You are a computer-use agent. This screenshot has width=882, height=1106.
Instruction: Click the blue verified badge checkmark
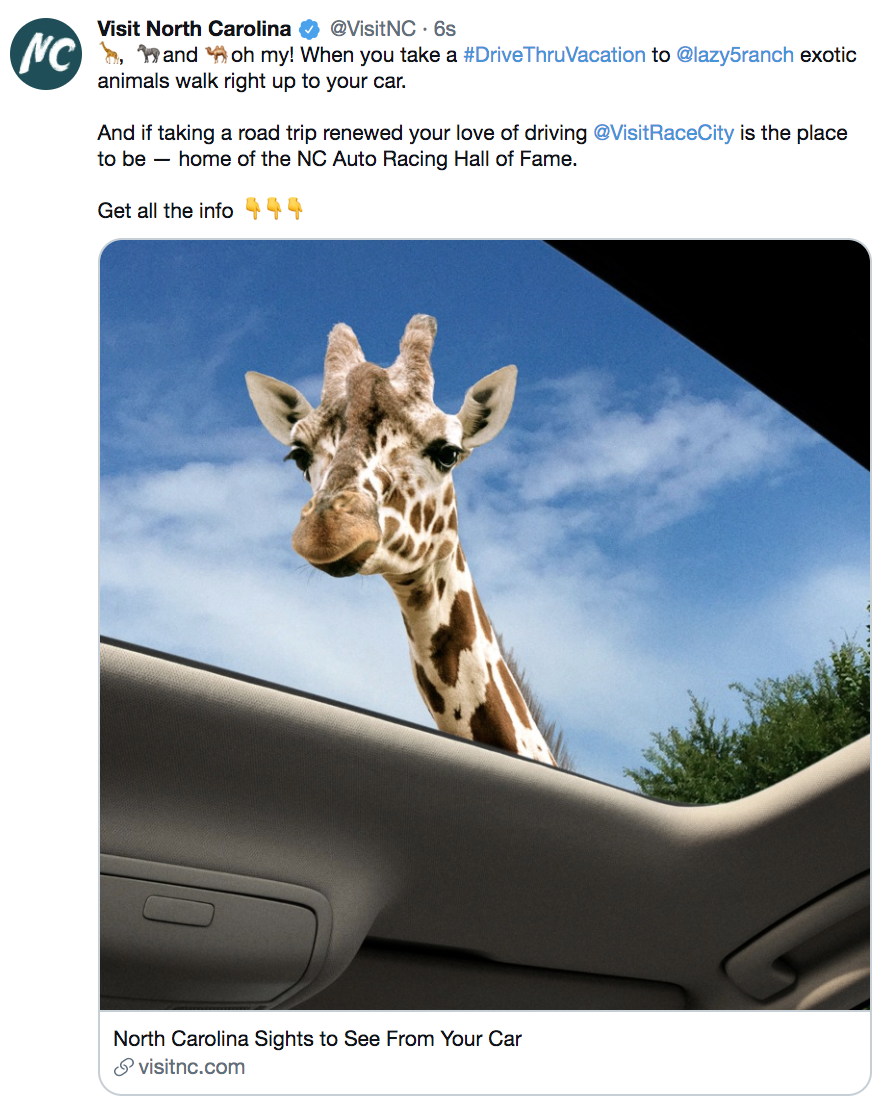coord(311,29)
